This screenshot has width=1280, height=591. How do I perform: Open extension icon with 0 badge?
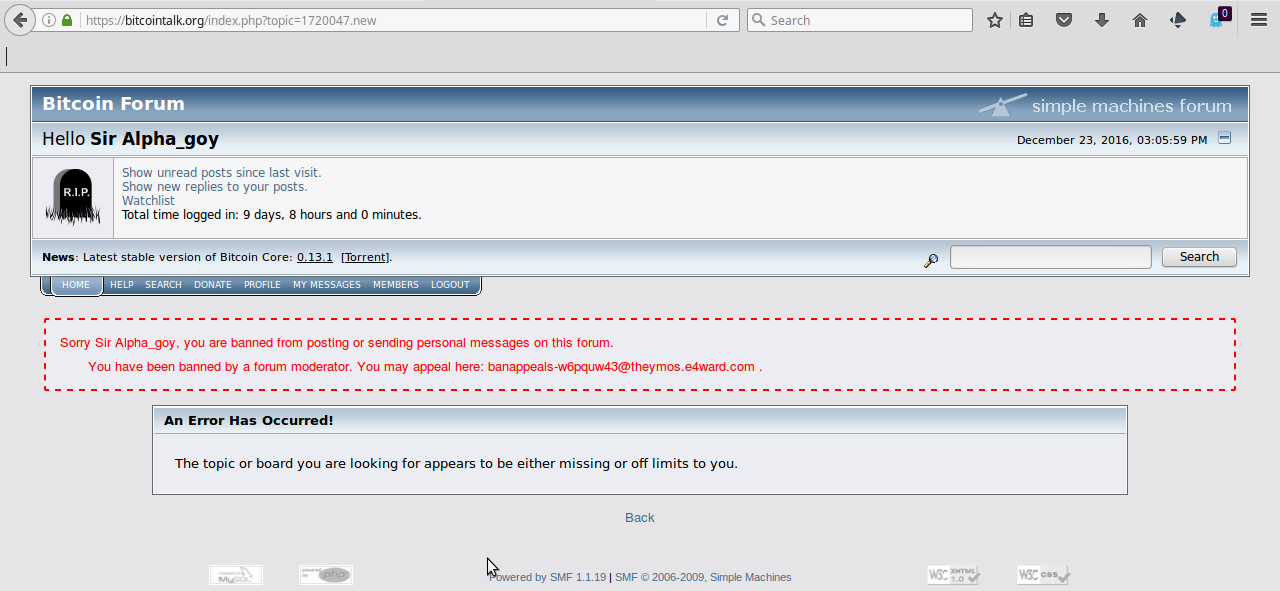click(1219, 18)
